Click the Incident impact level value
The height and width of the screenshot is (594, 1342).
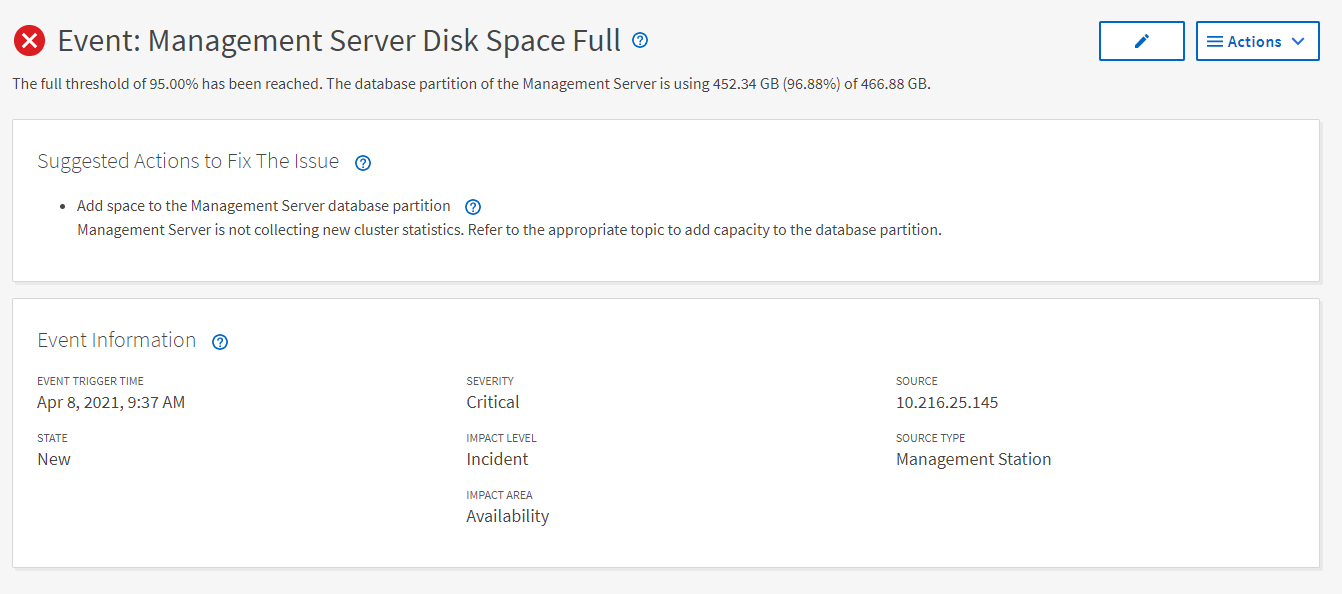pos(497,459)
